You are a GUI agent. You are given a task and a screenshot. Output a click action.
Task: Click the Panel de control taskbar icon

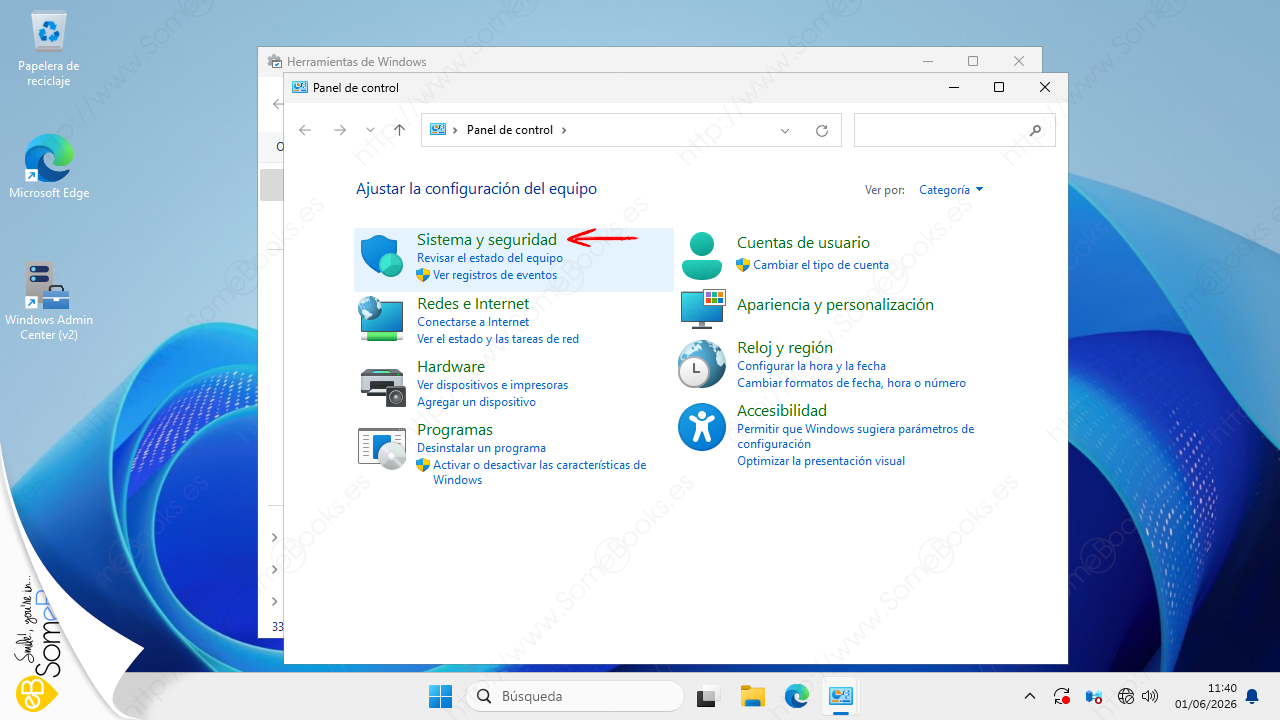[x=840, y=696]
